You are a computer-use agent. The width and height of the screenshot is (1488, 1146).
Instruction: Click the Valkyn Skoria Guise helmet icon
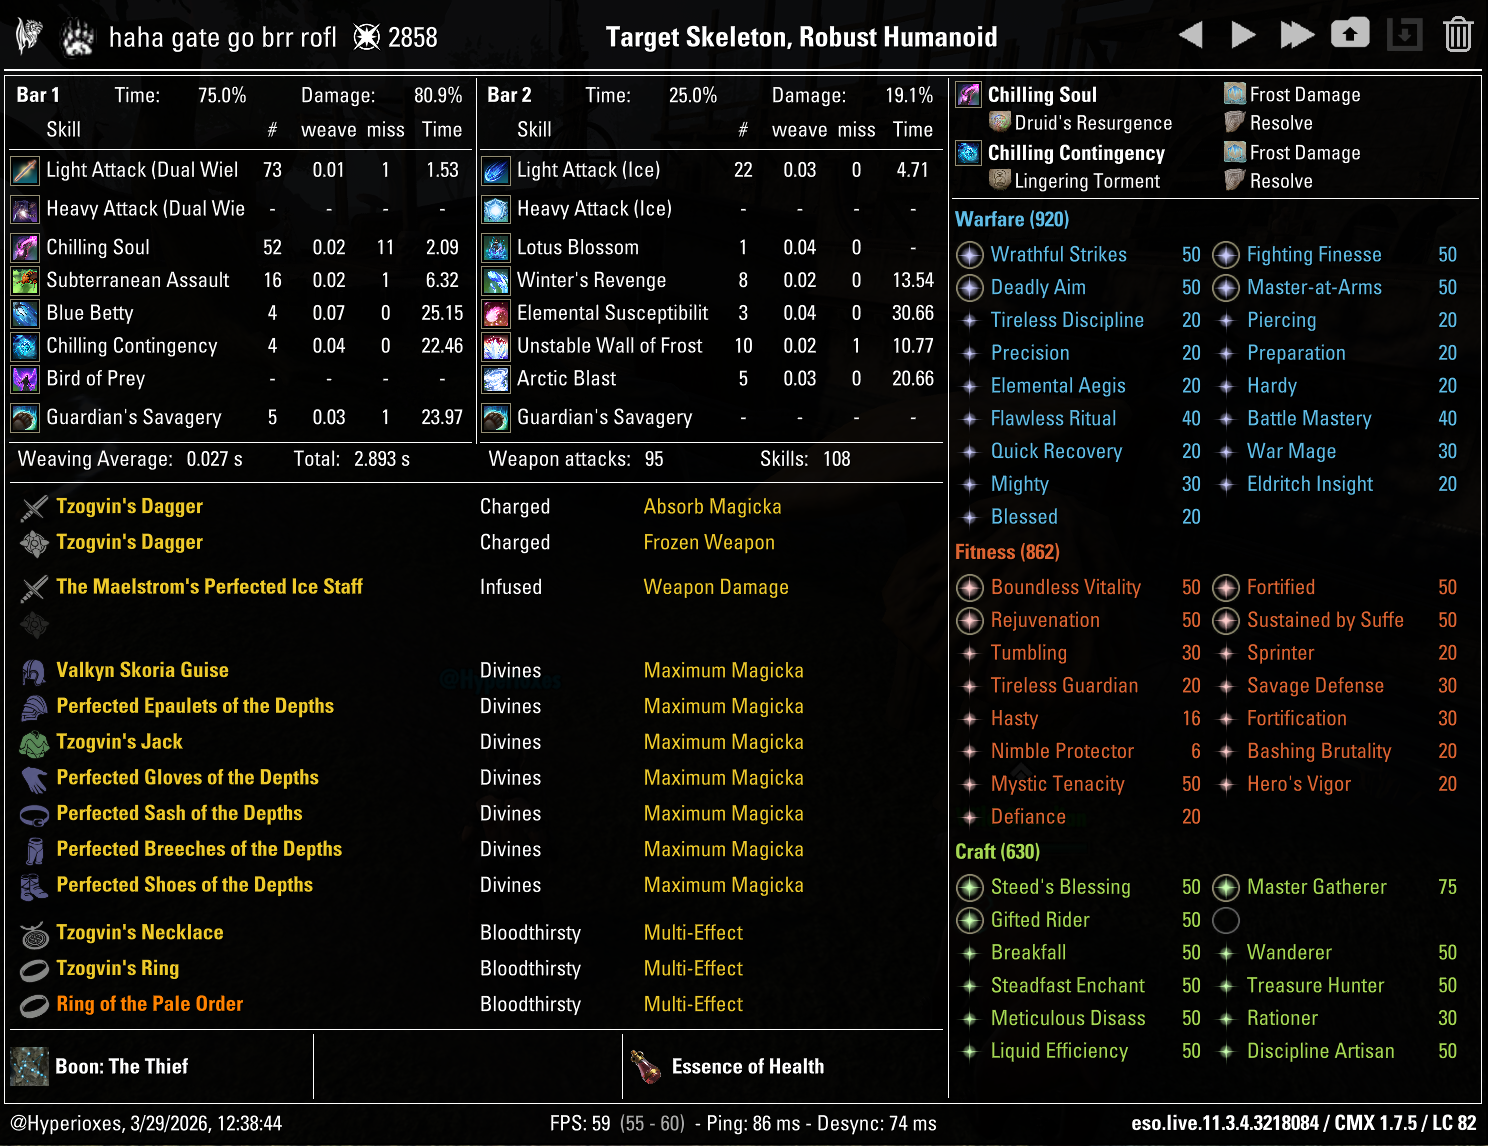pos(33,670)
